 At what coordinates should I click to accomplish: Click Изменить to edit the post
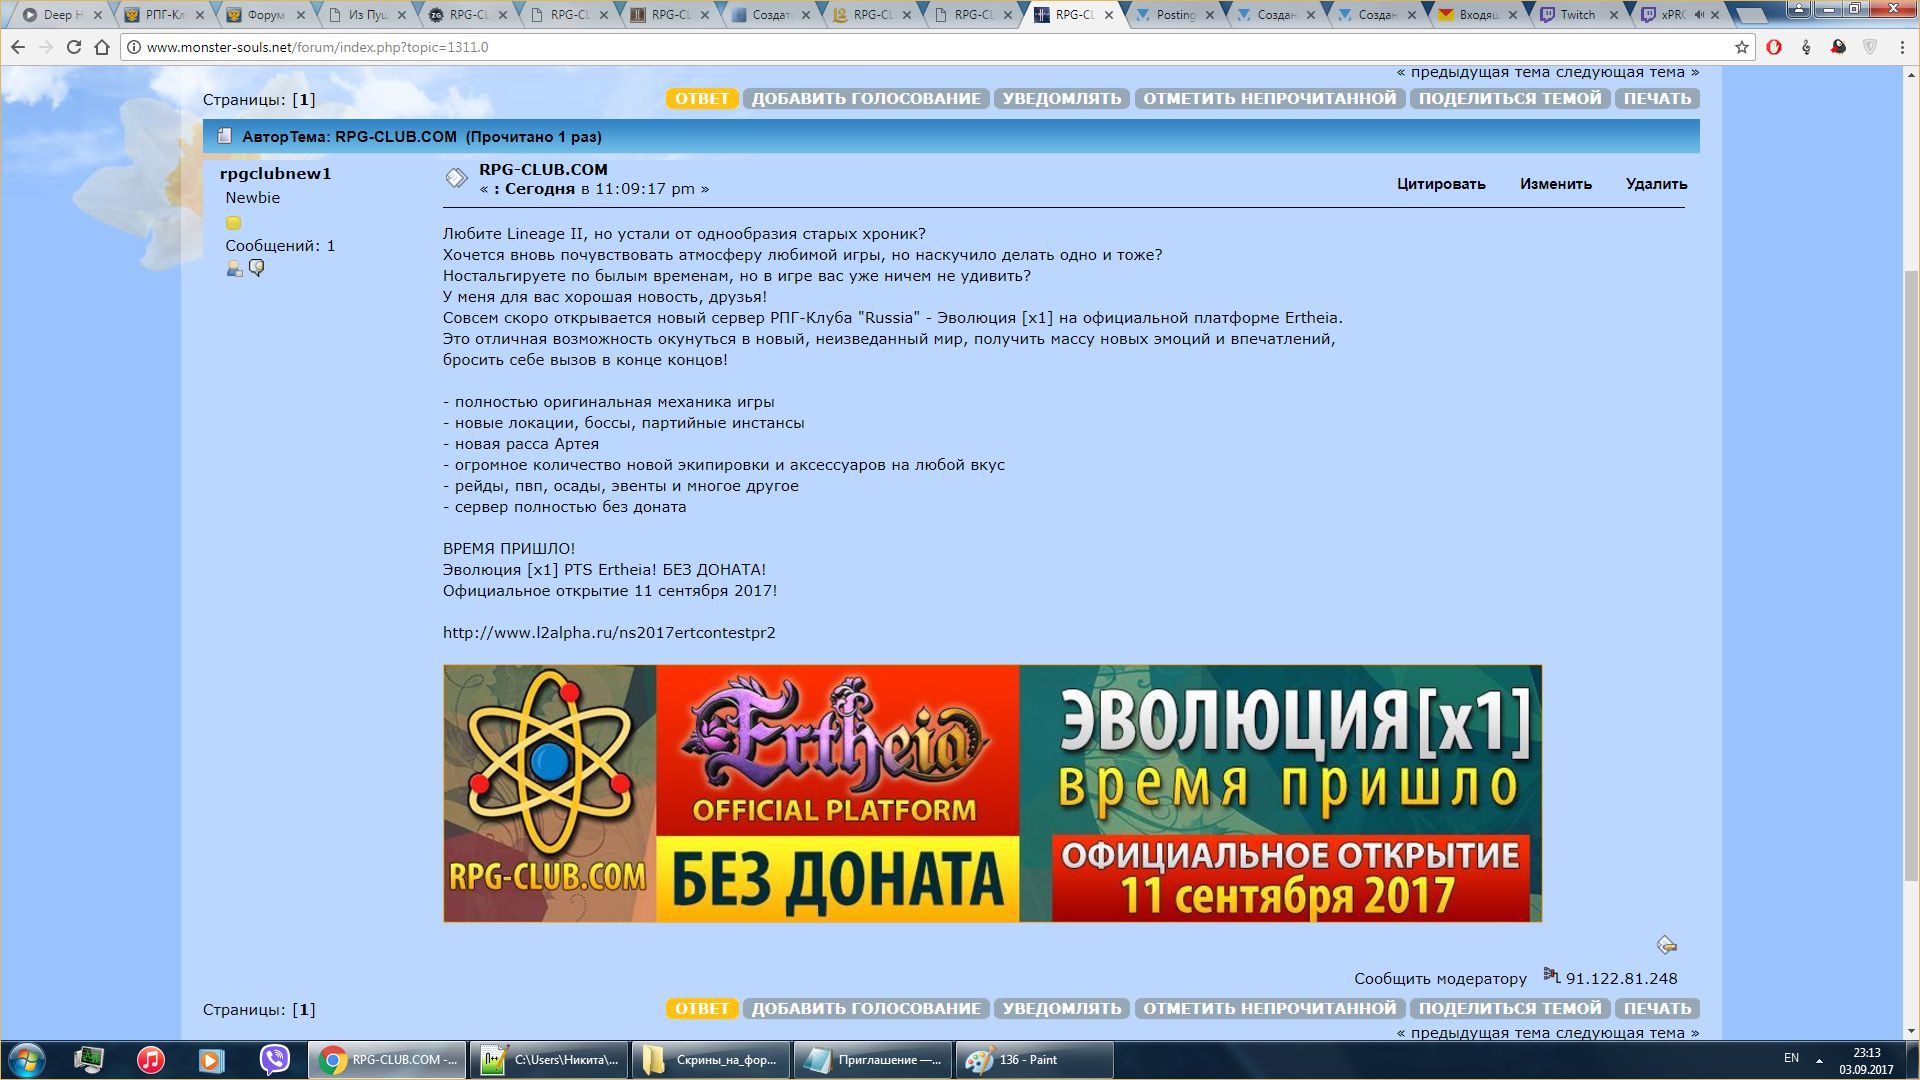click(1556, 184)
